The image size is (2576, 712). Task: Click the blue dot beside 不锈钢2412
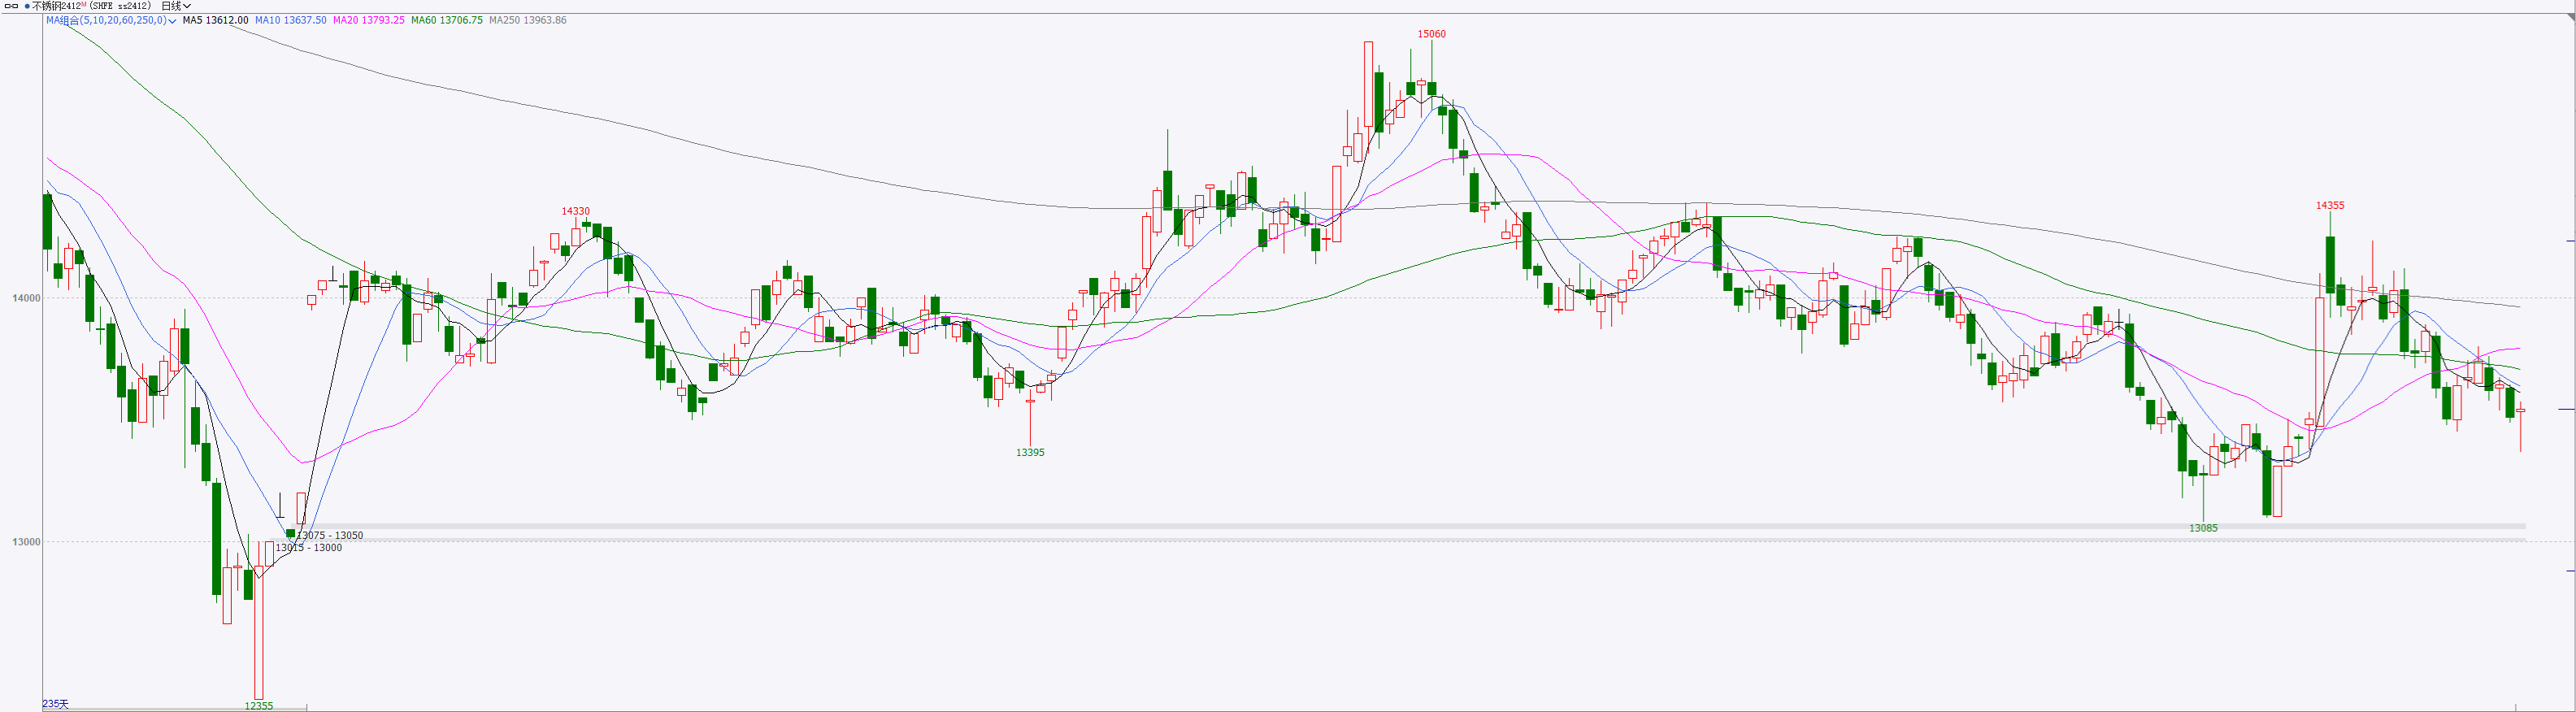tap(27, 6)
